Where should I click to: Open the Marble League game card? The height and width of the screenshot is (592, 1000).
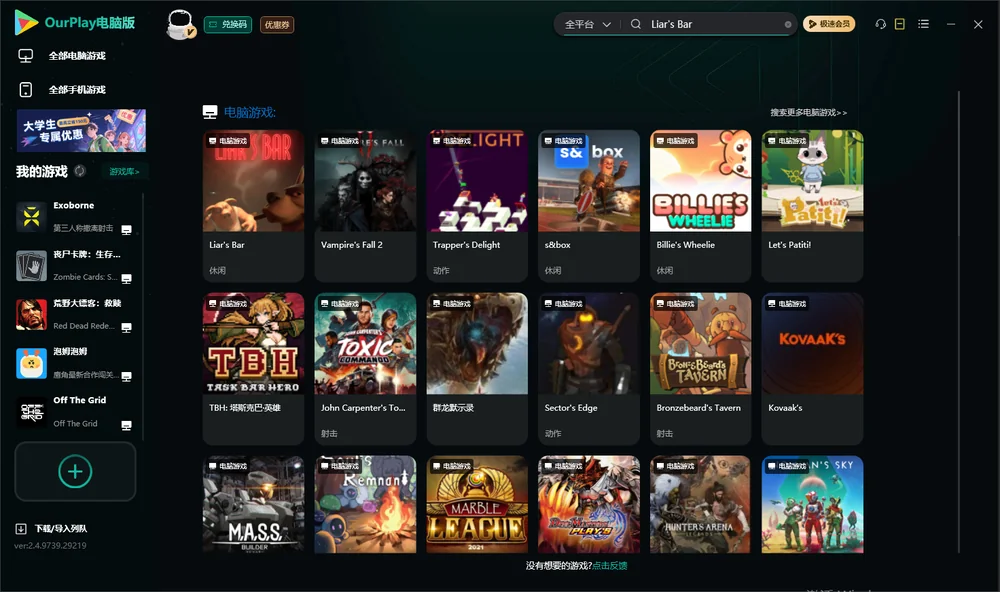(x=477, y=504)
